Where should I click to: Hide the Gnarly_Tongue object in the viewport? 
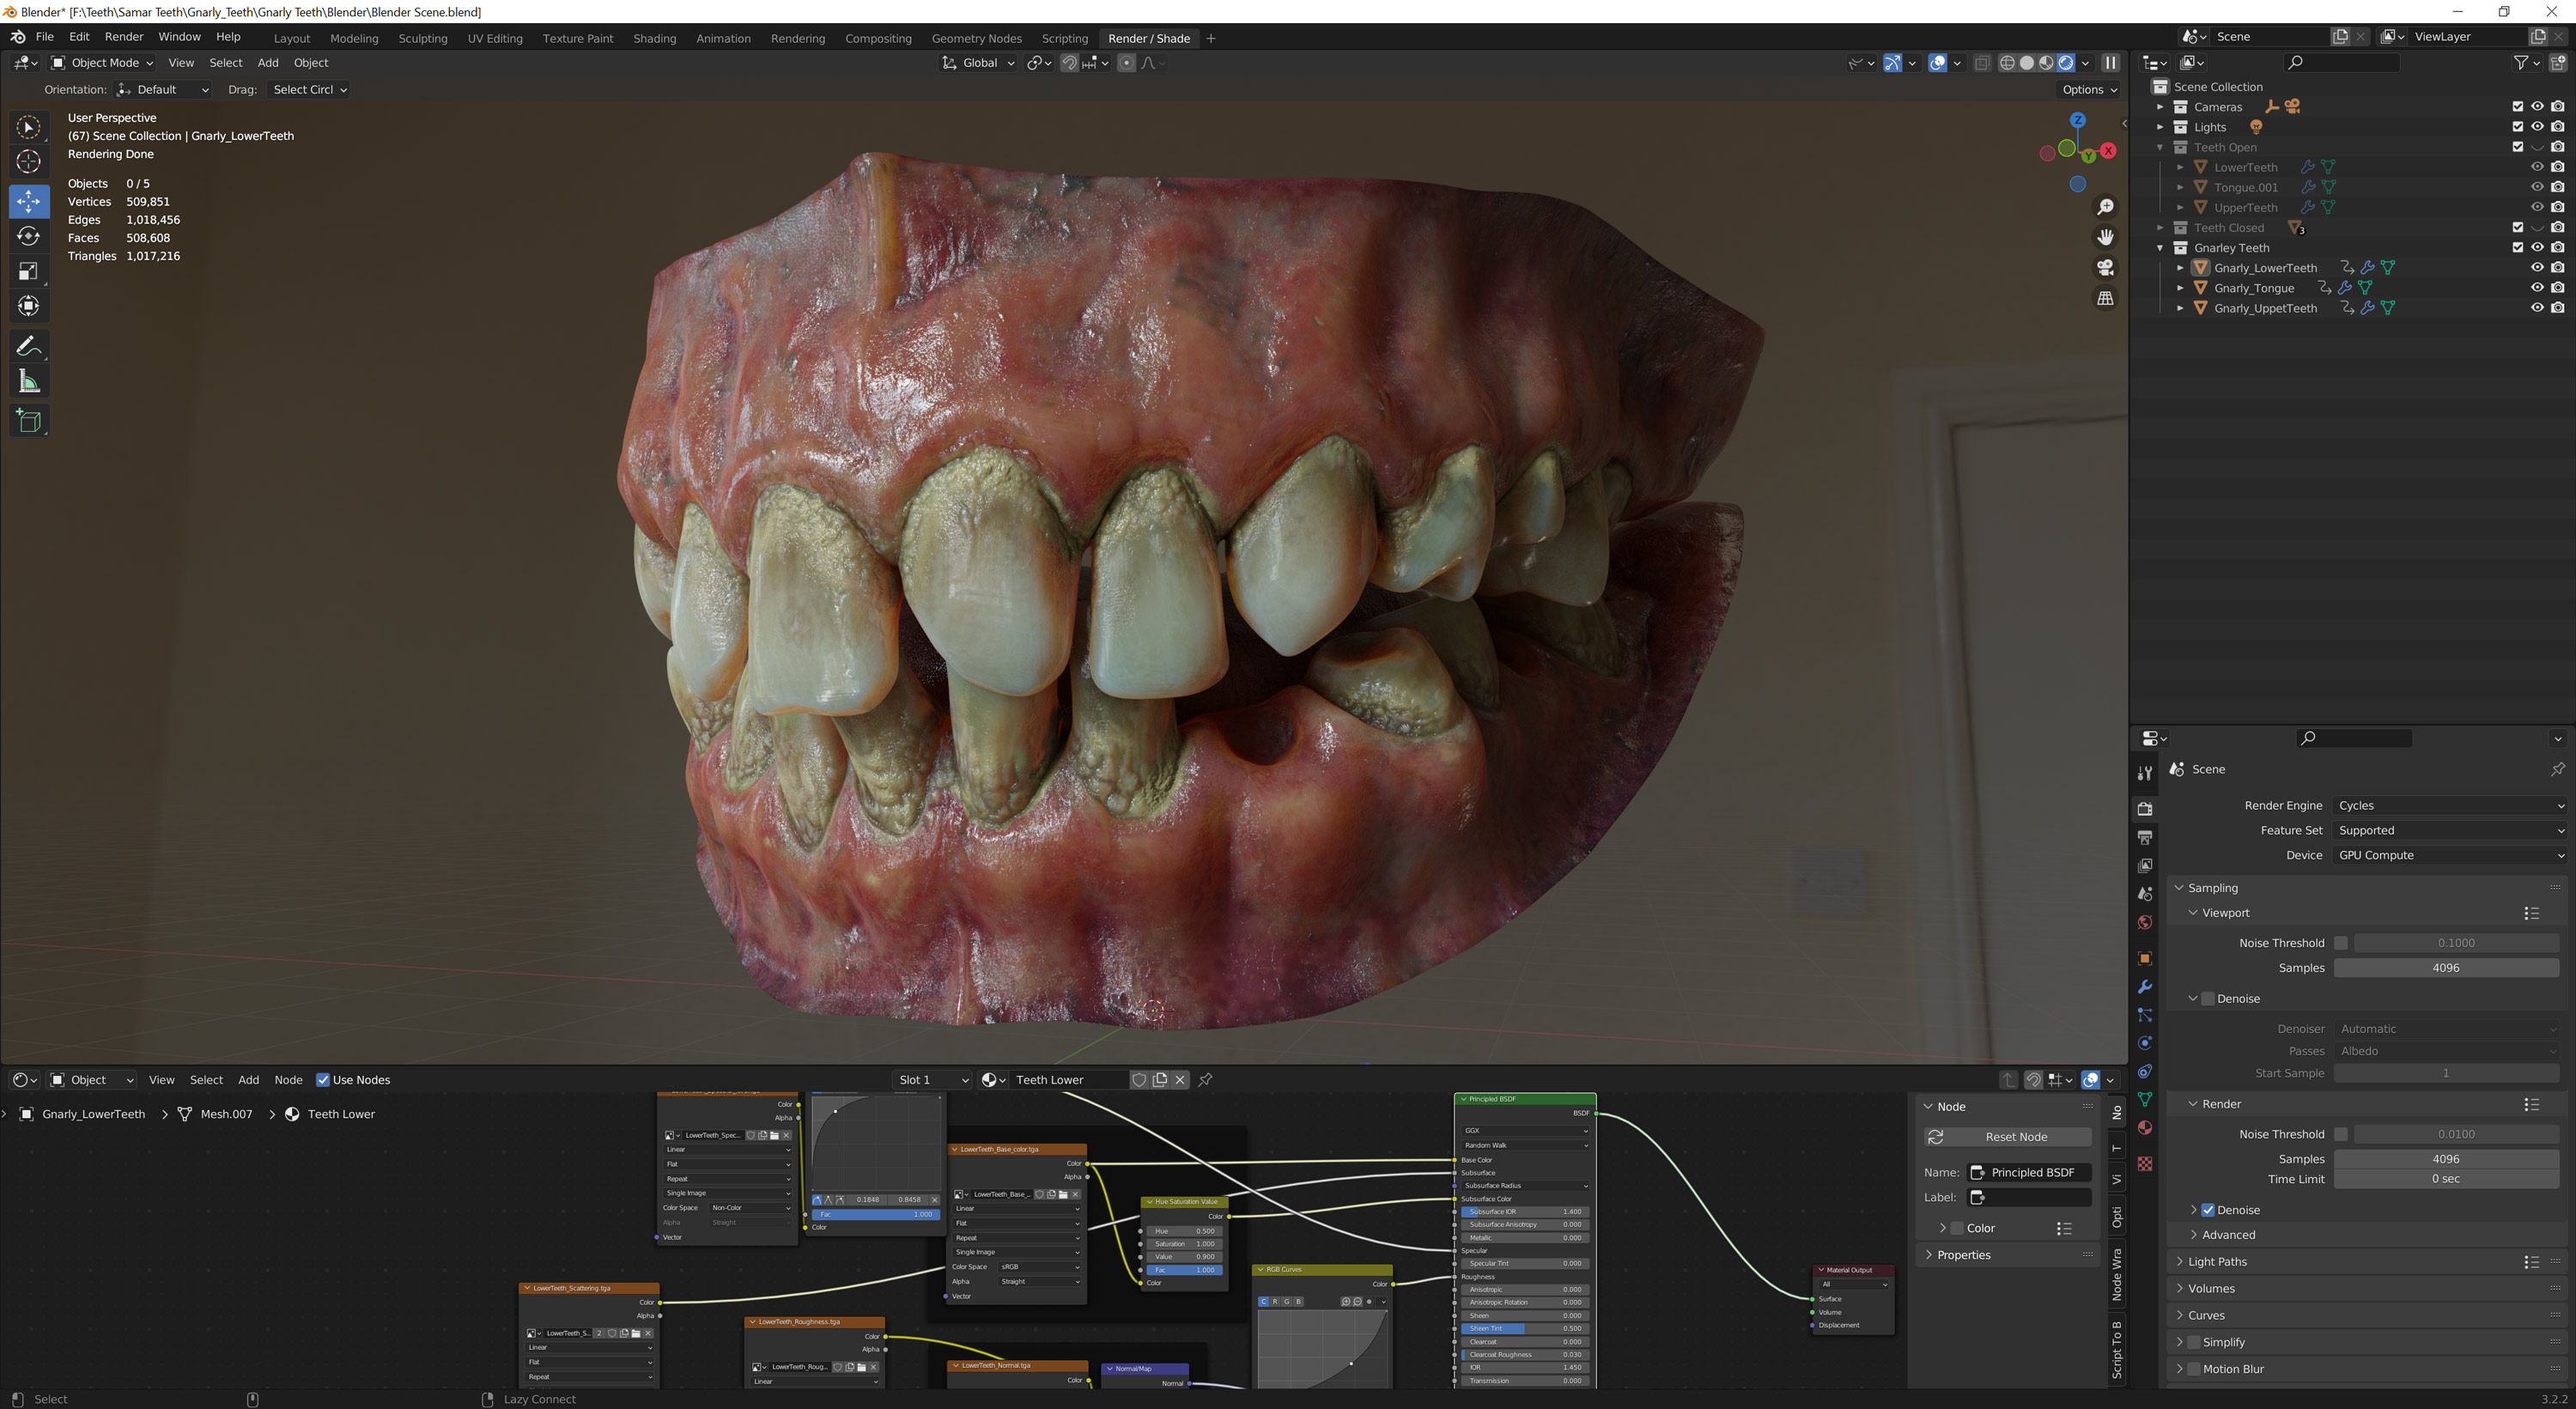2537,287
